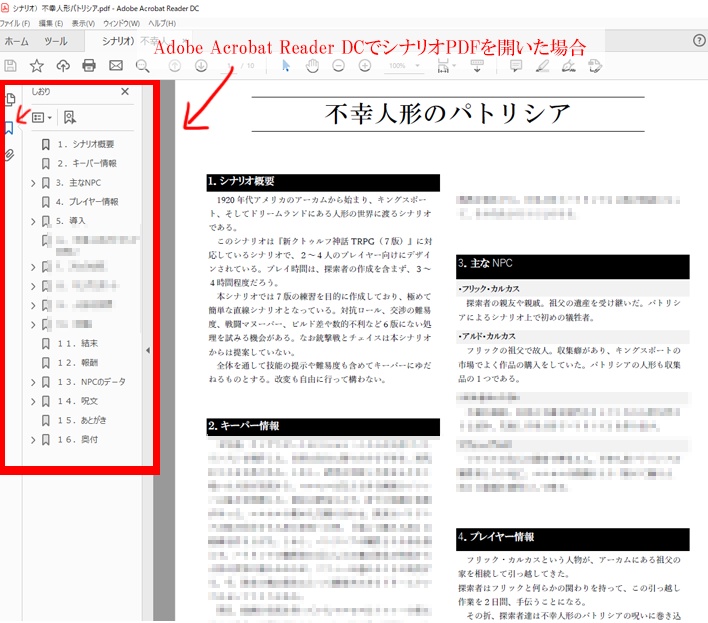Expand the 14. 呪文 bookmark

point(33,402)
